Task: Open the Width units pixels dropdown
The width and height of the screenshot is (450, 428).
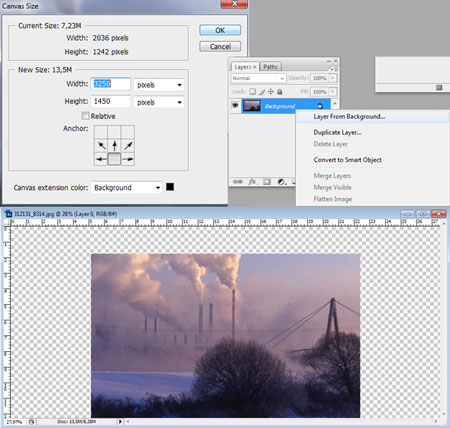Action: [159, 85]
